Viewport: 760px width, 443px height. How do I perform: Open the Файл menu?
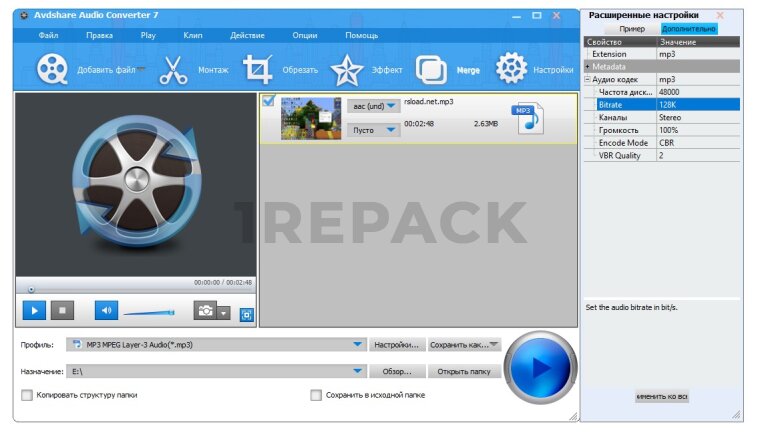[x=48, y=35]
